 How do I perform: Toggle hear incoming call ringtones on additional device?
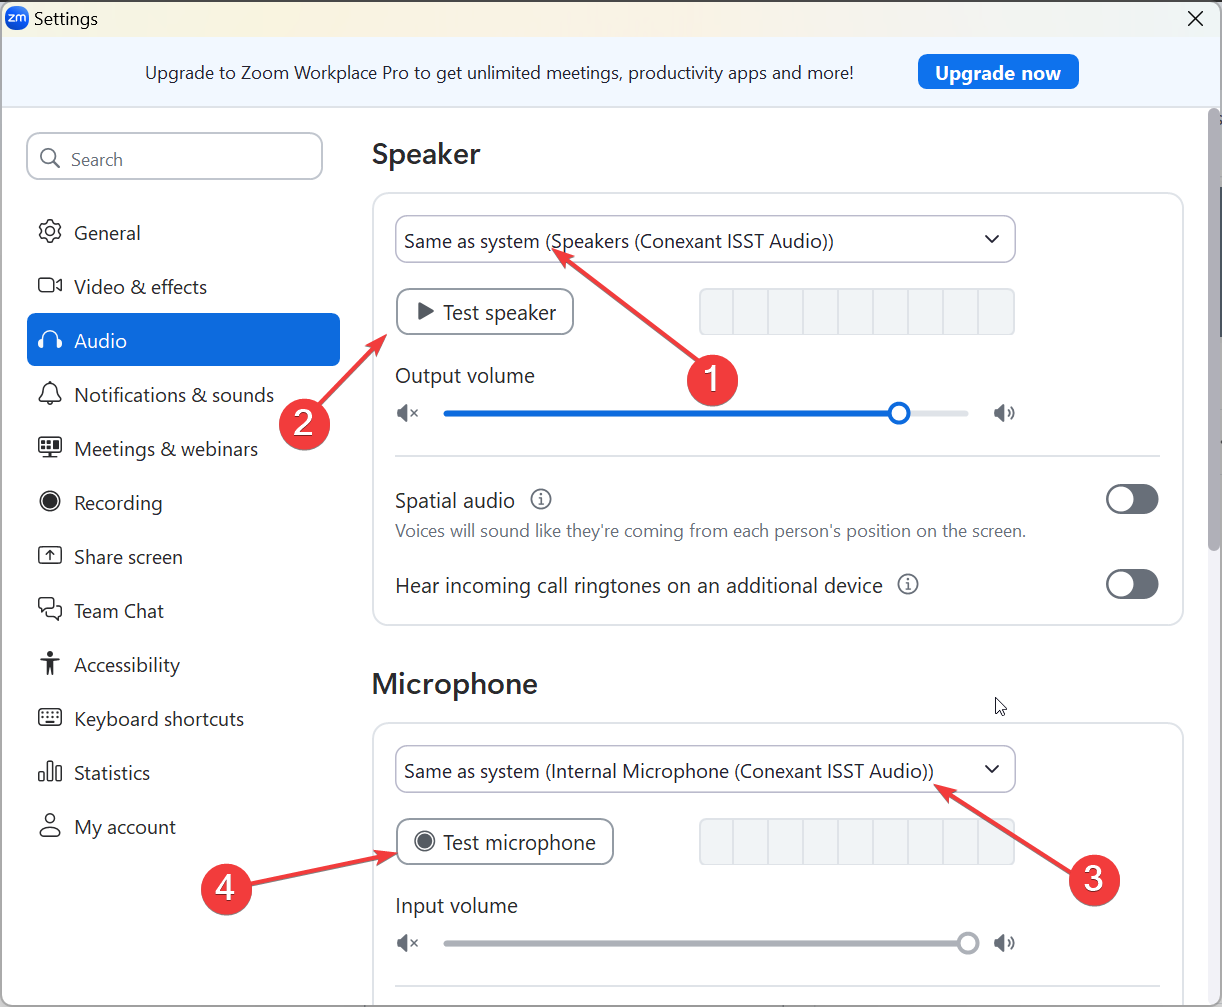click(1132, 584)
